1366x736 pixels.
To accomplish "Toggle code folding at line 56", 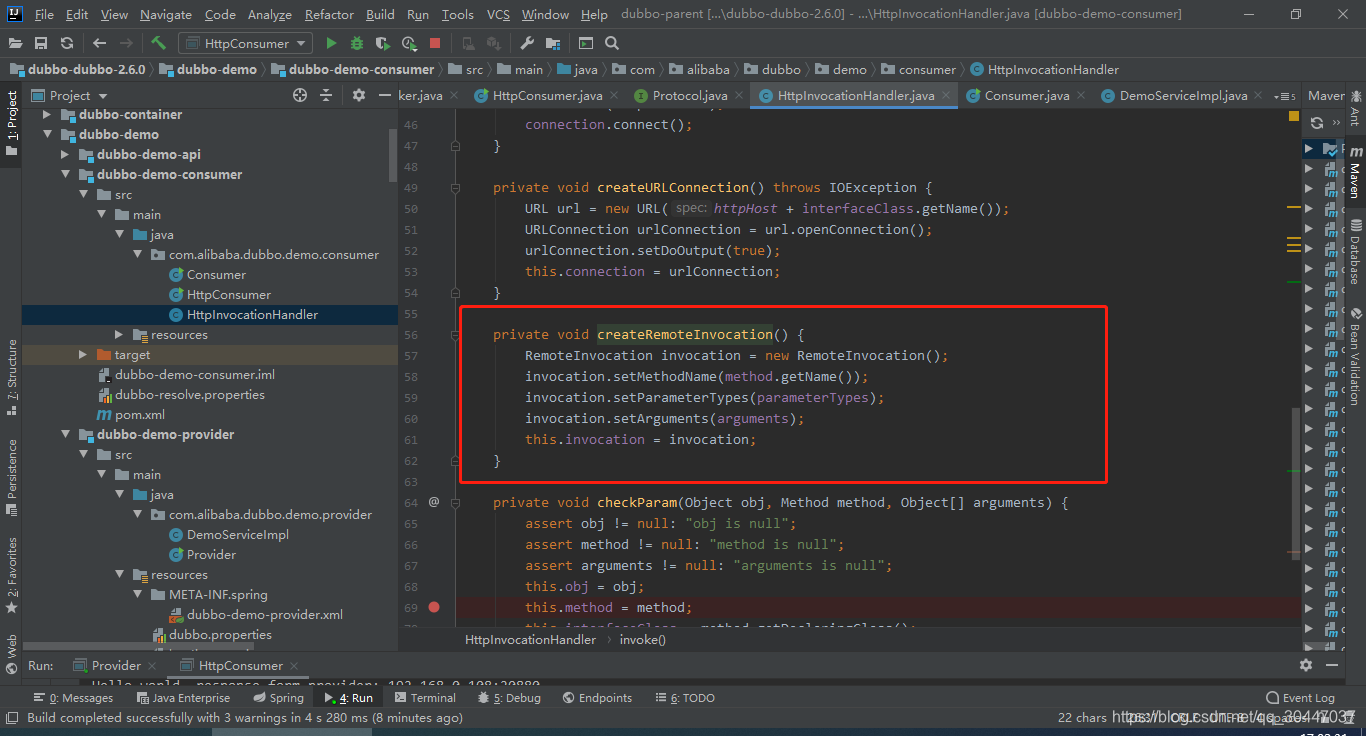I will coord(455,335).
